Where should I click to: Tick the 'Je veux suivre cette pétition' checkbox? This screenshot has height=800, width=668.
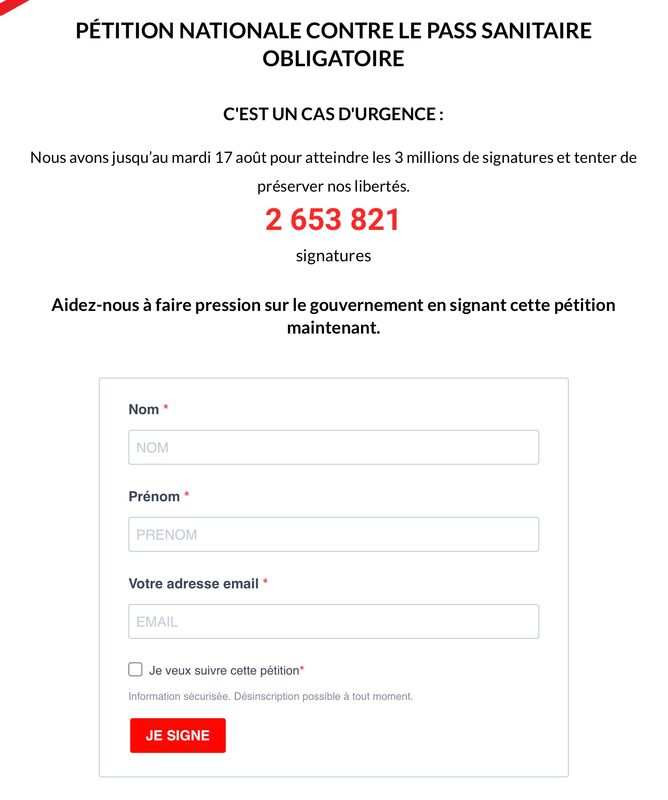[135, 669]
